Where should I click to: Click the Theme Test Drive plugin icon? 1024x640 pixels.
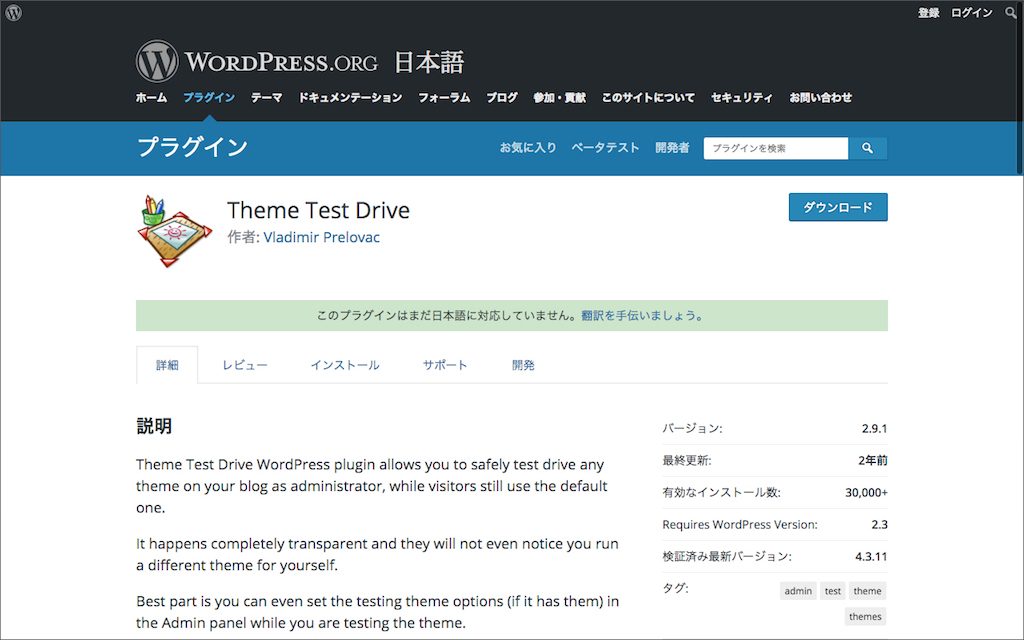pos(175,231)
